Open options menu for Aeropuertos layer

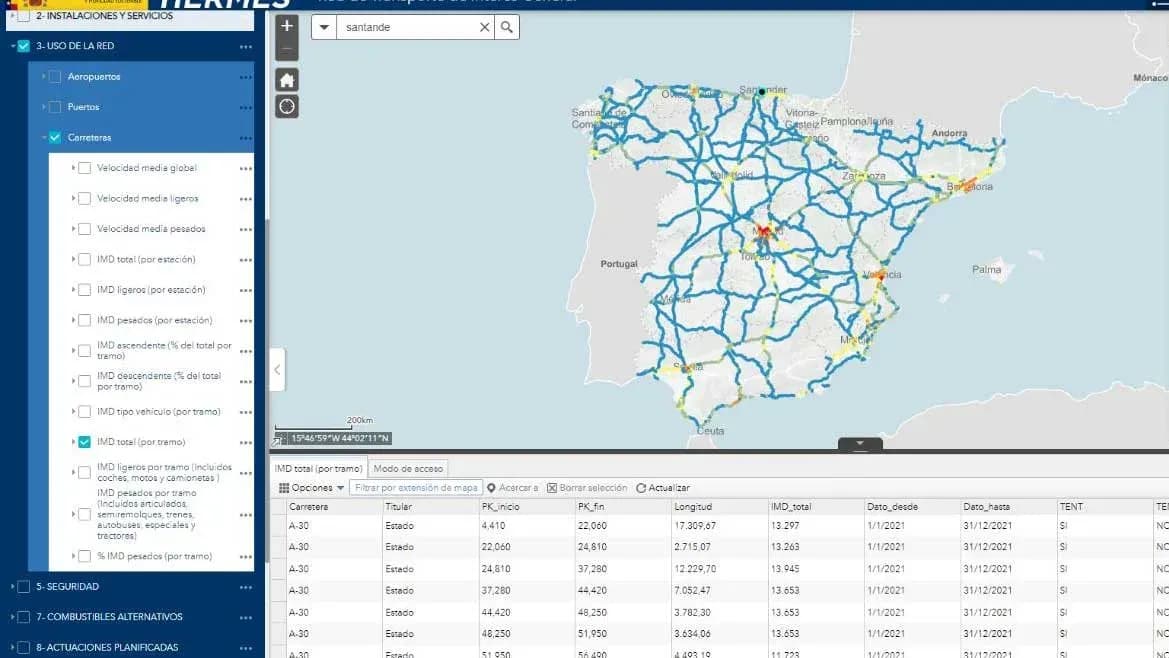[245, 77]
